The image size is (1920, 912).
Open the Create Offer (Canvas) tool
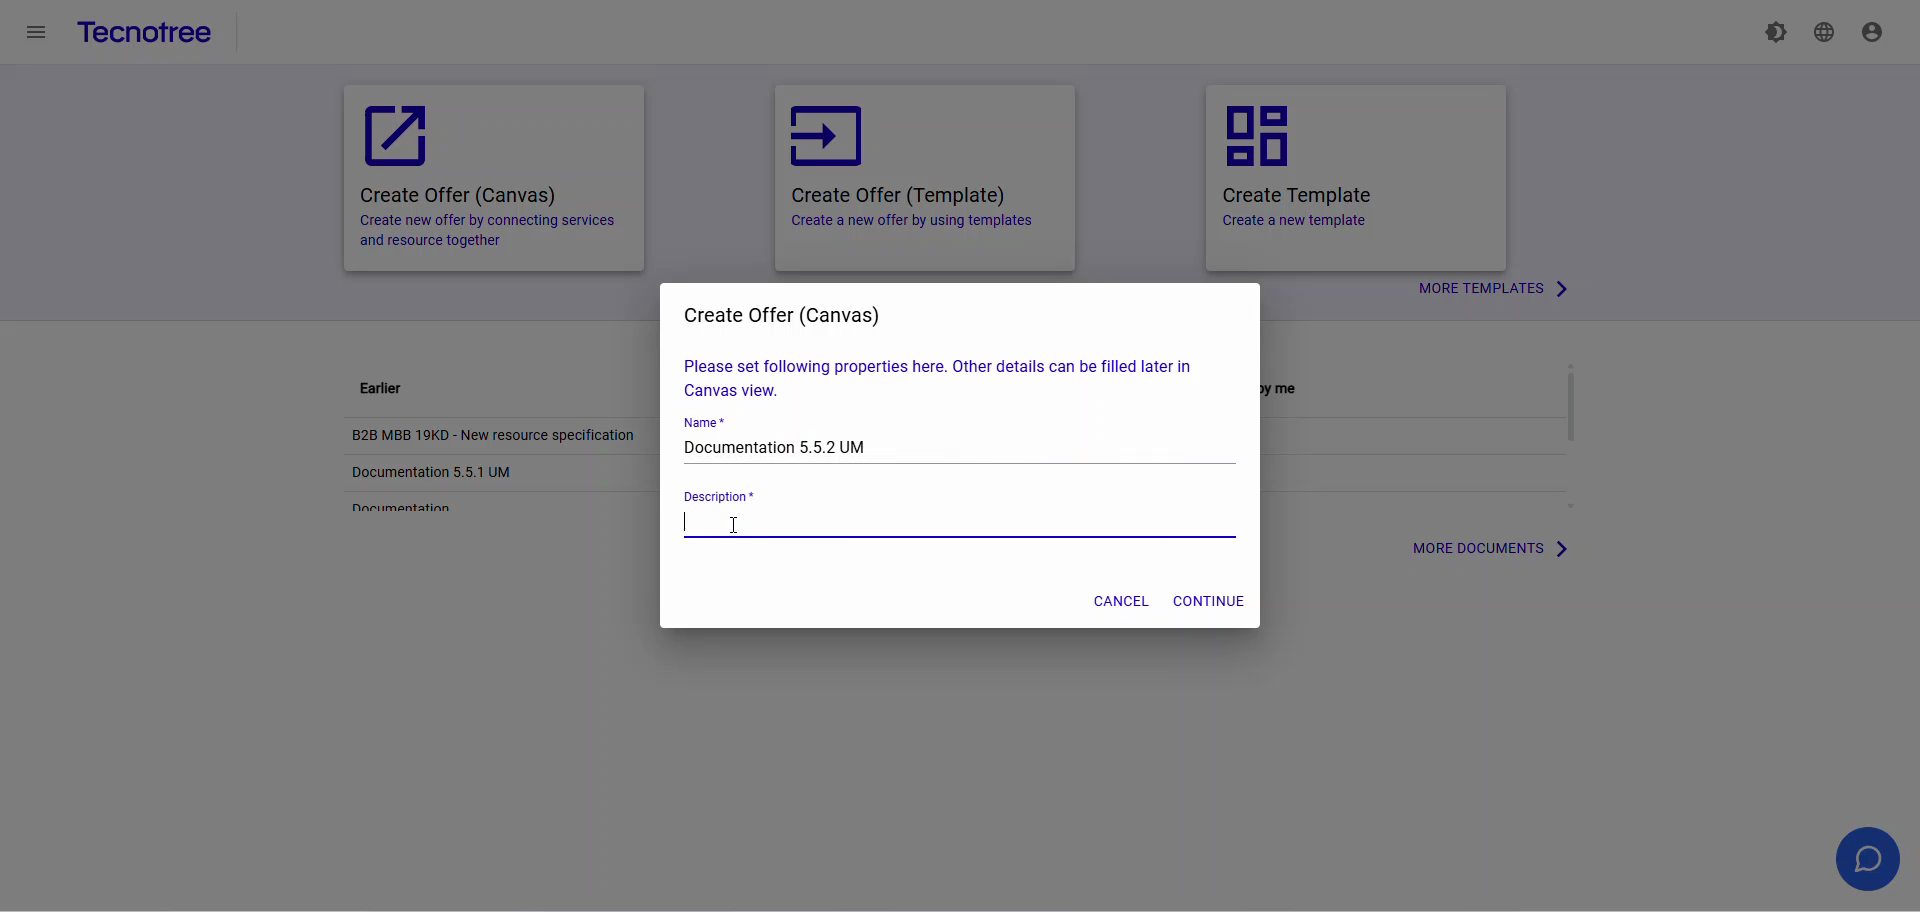click(493, 177)
